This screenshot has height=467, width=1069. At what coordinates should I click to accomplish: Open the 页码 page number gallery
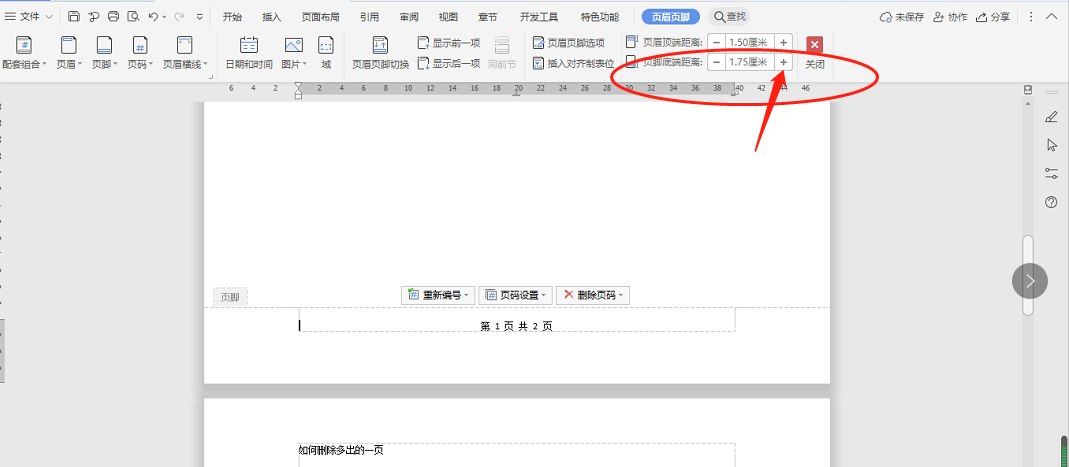click(140, 54)
